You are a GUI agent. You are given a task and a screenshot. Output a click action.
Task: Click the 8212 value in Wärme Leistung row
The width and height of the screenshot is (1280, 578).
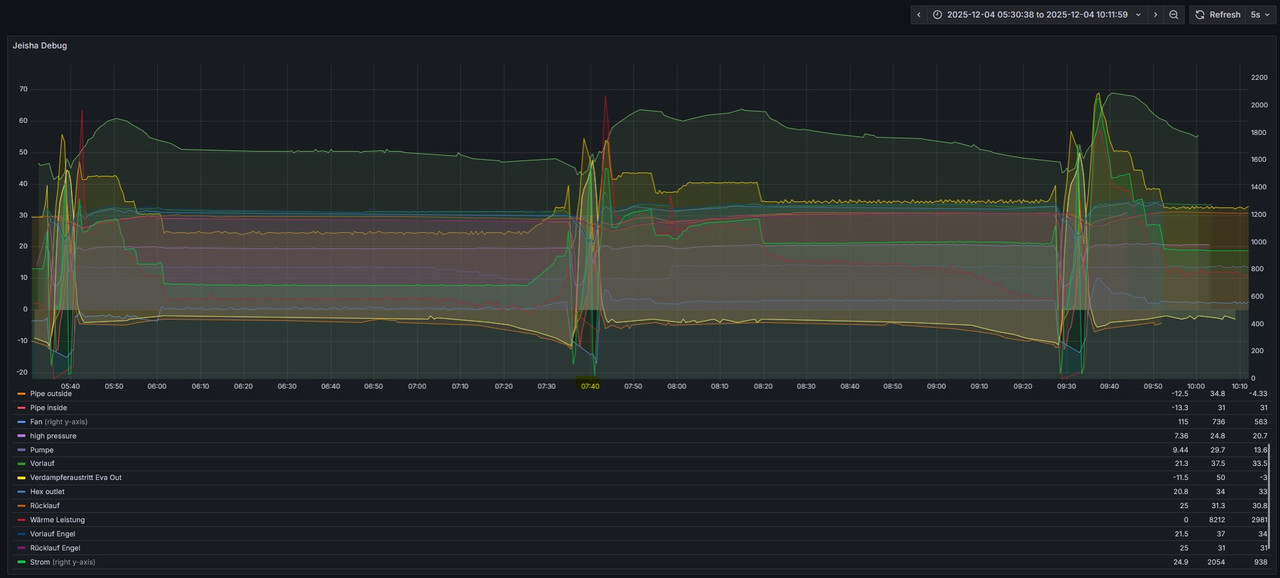tap(1217, 520)
